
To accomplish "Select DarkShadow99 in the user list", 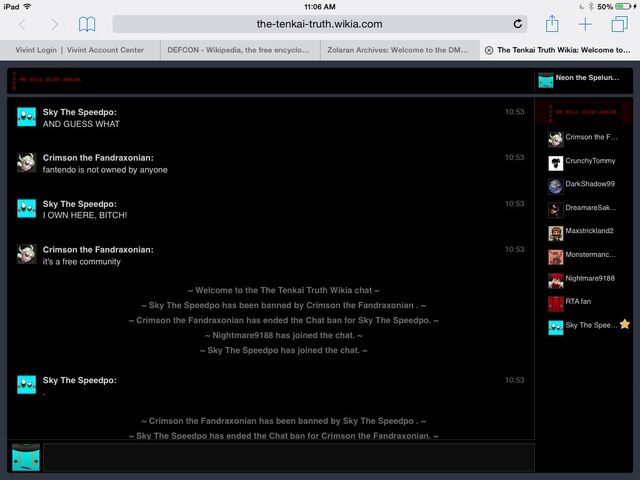I will click(x=584, y=186).
